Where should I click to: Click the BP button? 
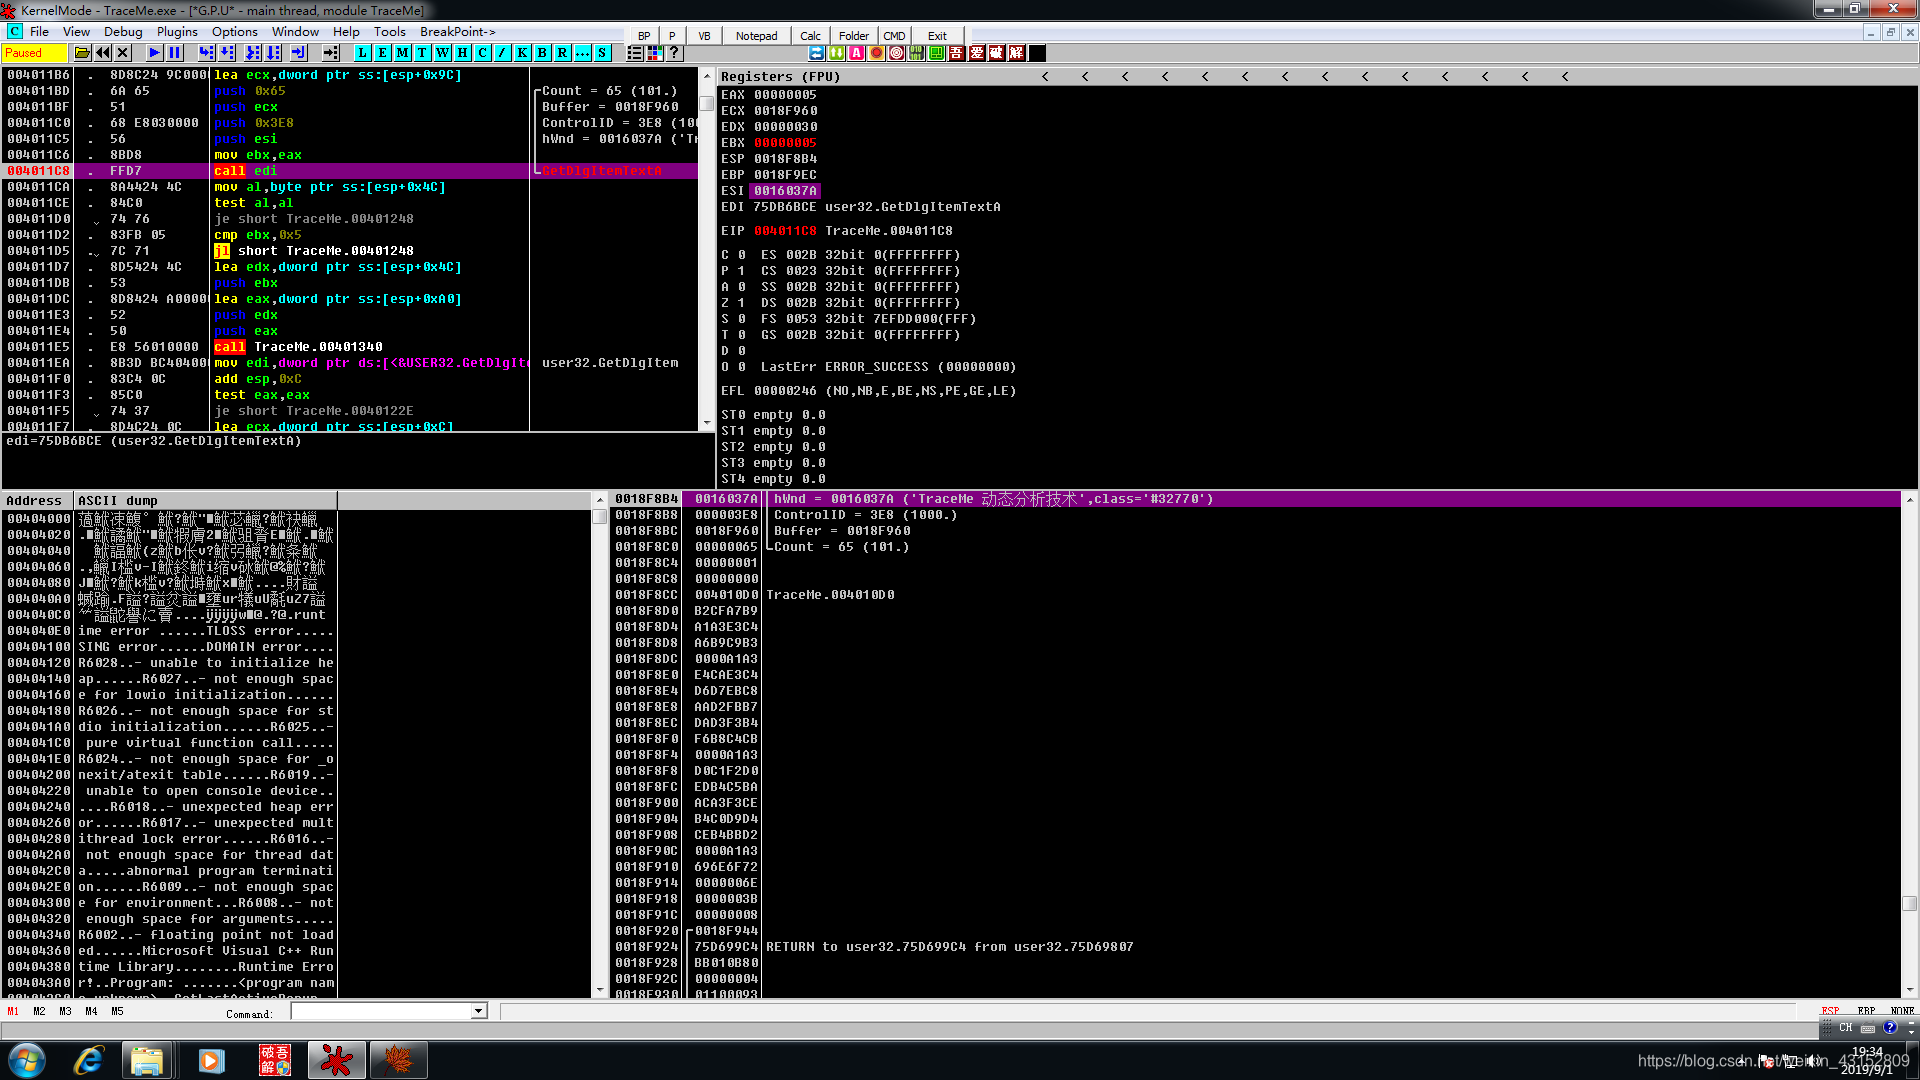click(644, 36)
